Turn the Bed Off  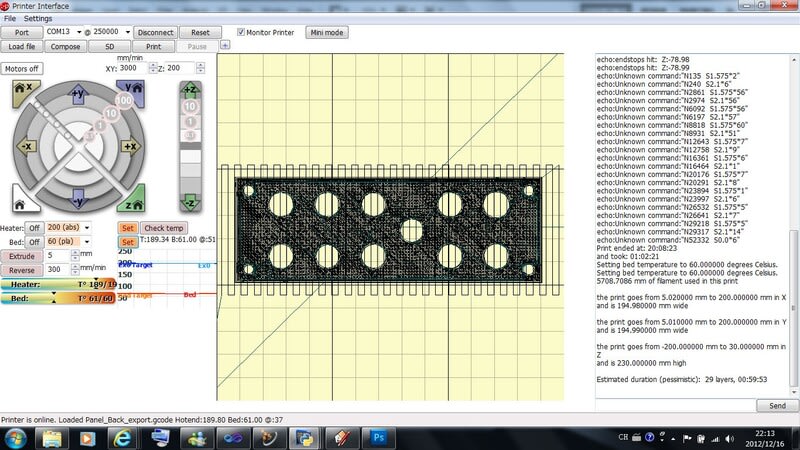[34, 242]
